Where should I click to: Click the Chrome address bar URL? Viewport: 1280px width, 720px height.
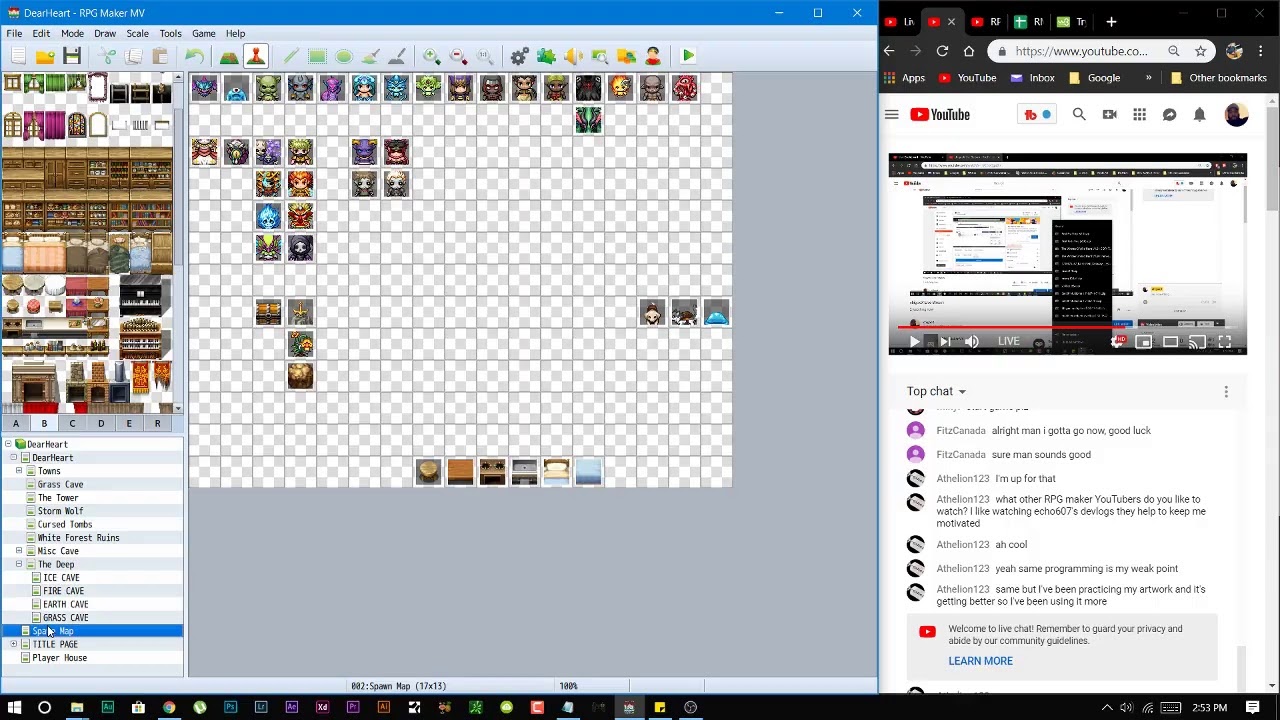coord(1081,51)
